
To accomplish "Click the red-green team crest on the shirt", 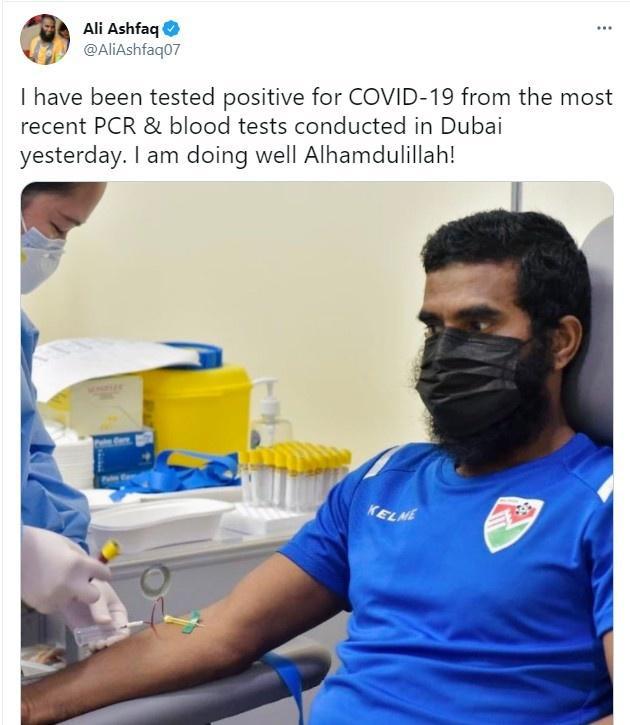I will point(513,523).
